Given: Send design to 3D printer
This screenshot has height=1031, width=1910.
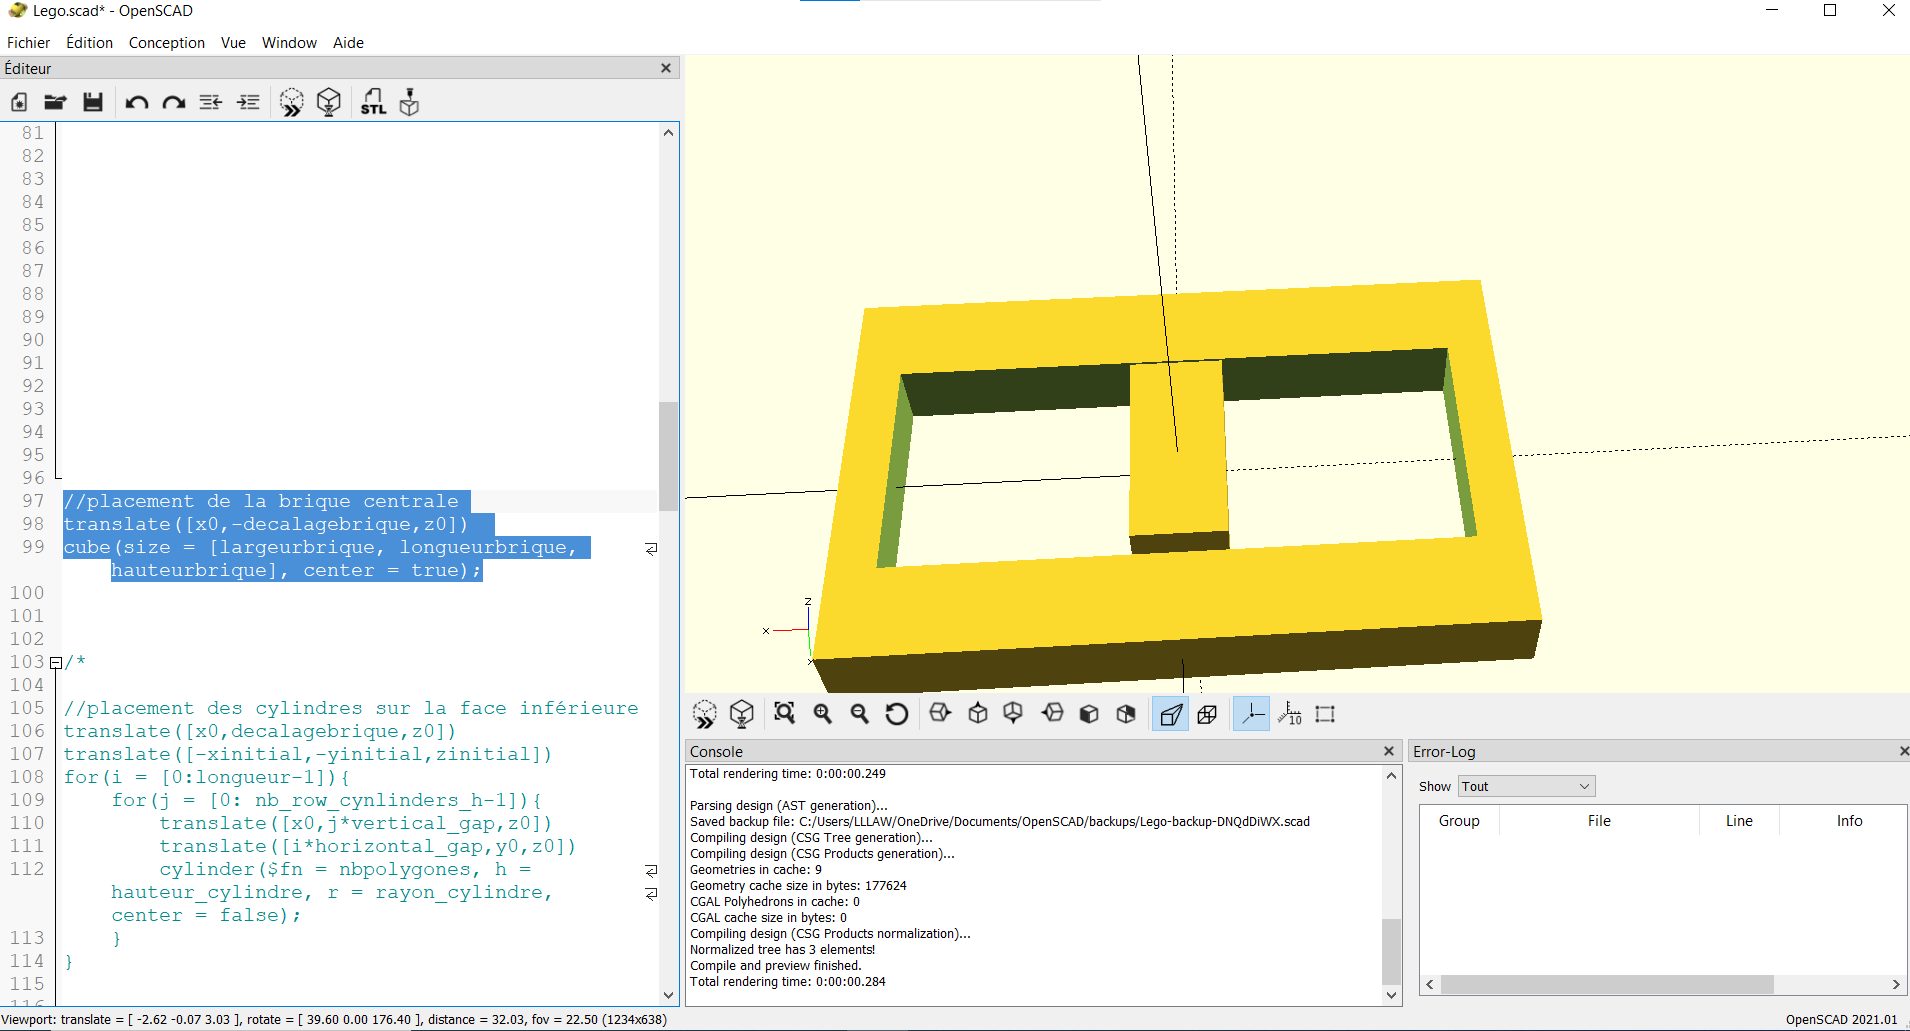Looking at the screenshot, I should click(x=409, y=102).
